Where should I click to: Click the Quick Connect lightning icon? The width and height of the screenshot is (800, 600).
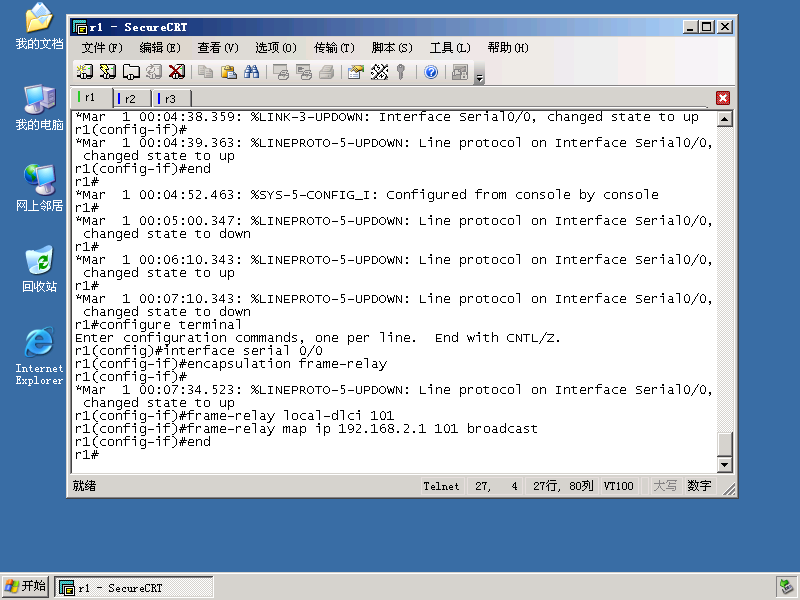tap(108, 72)
